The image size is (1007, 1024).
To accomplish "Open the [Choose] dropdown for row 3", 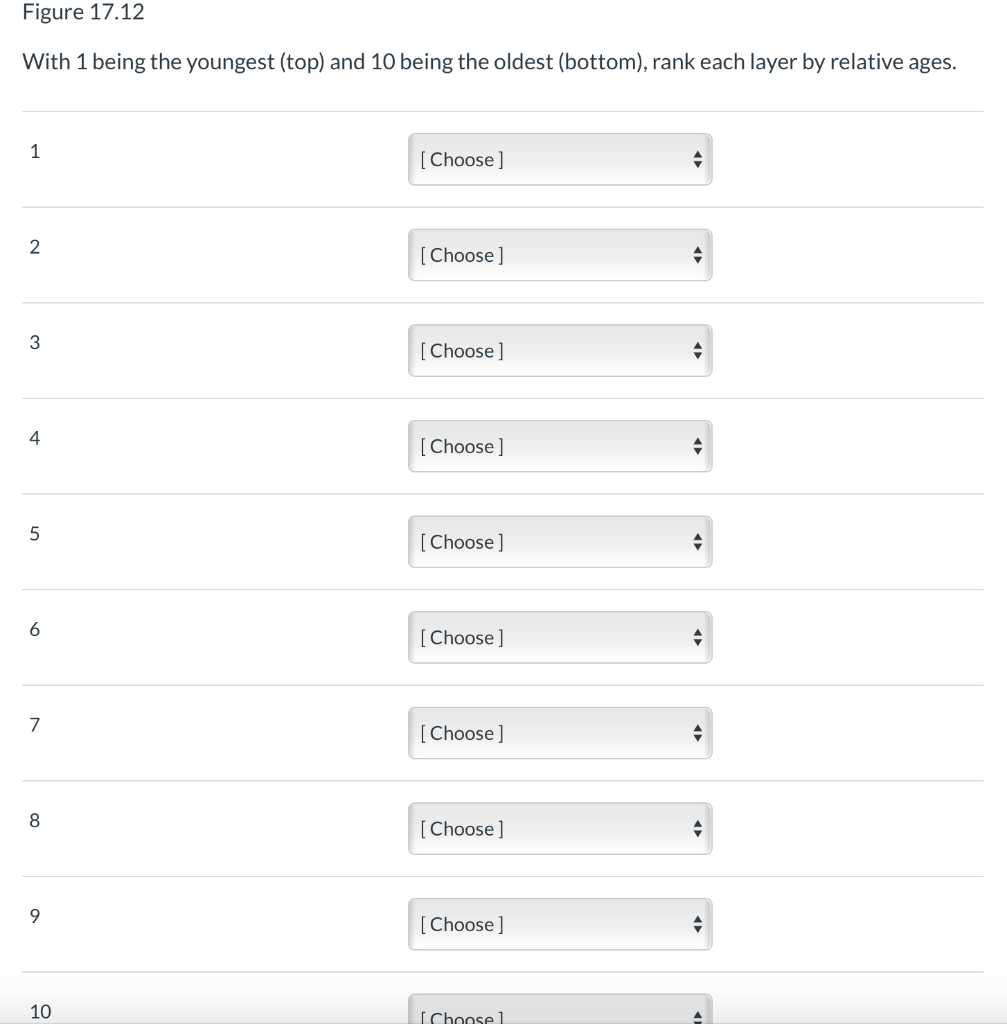I will [x=545, y=351].
